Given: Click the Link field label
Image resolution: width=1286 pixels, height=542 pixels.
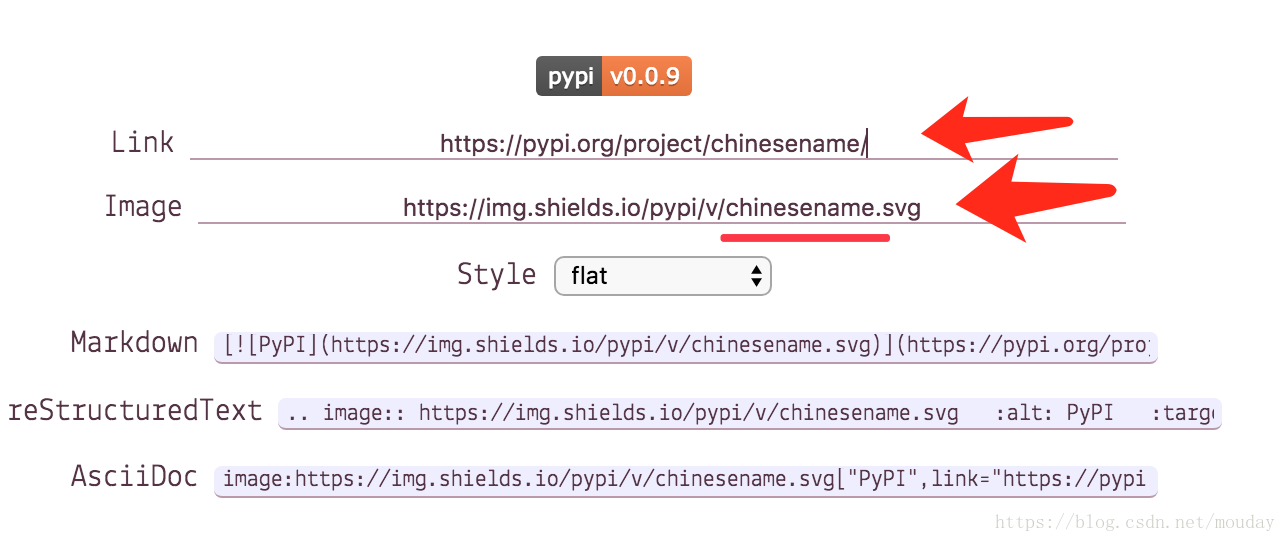Looking at the screenshot, I should (142, 142).
